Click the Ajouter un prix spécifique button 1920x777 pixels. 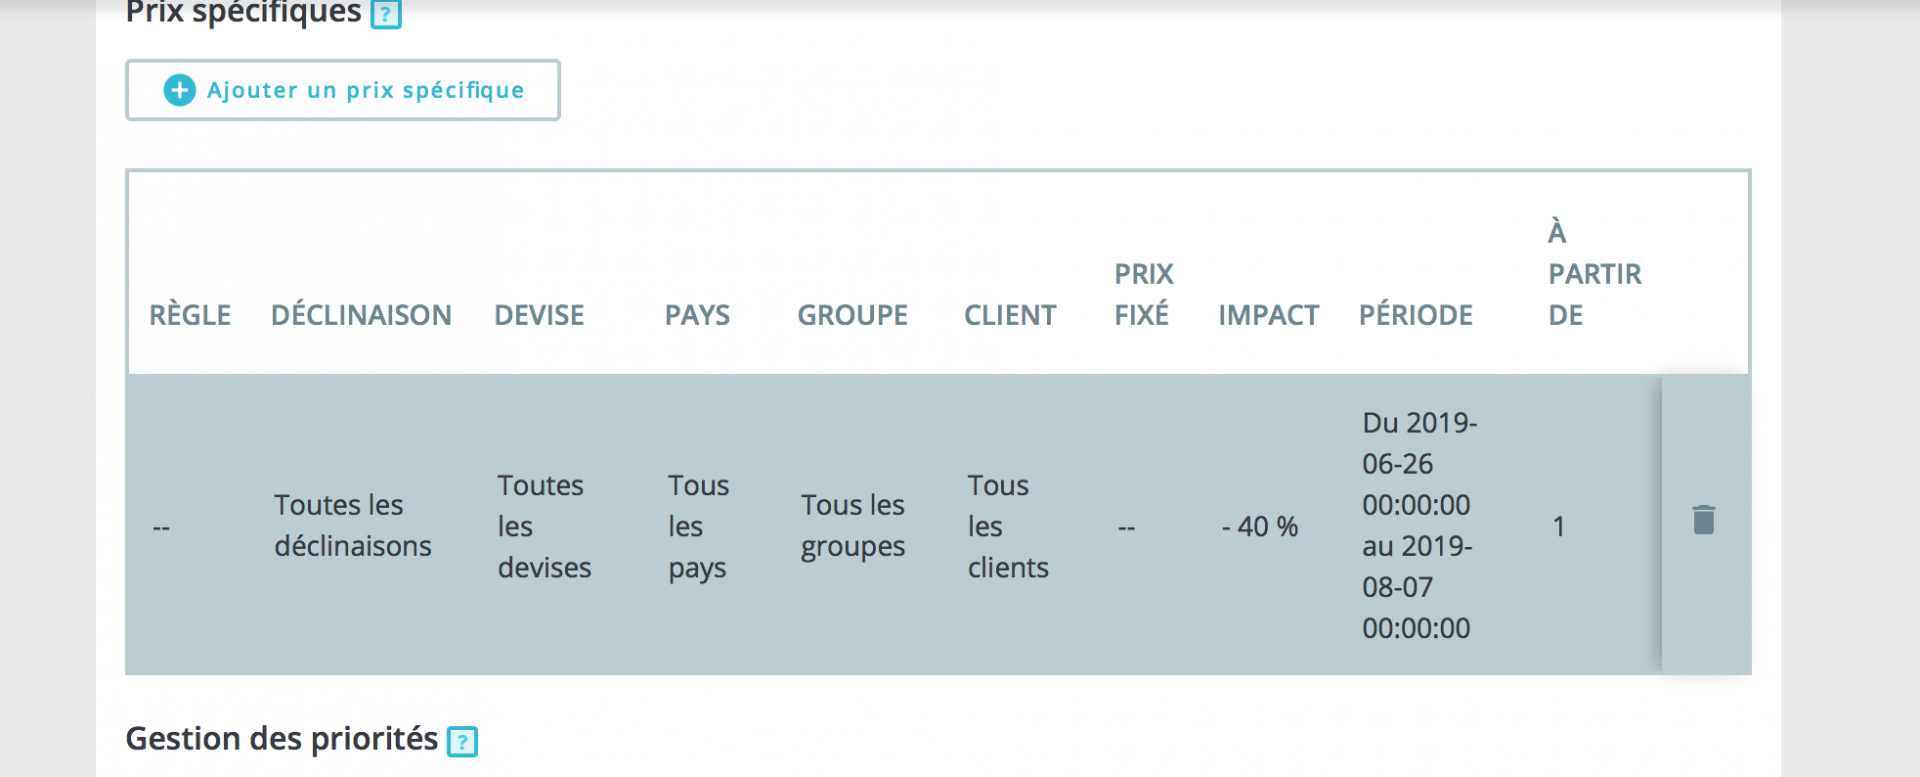tap(343, 90)
